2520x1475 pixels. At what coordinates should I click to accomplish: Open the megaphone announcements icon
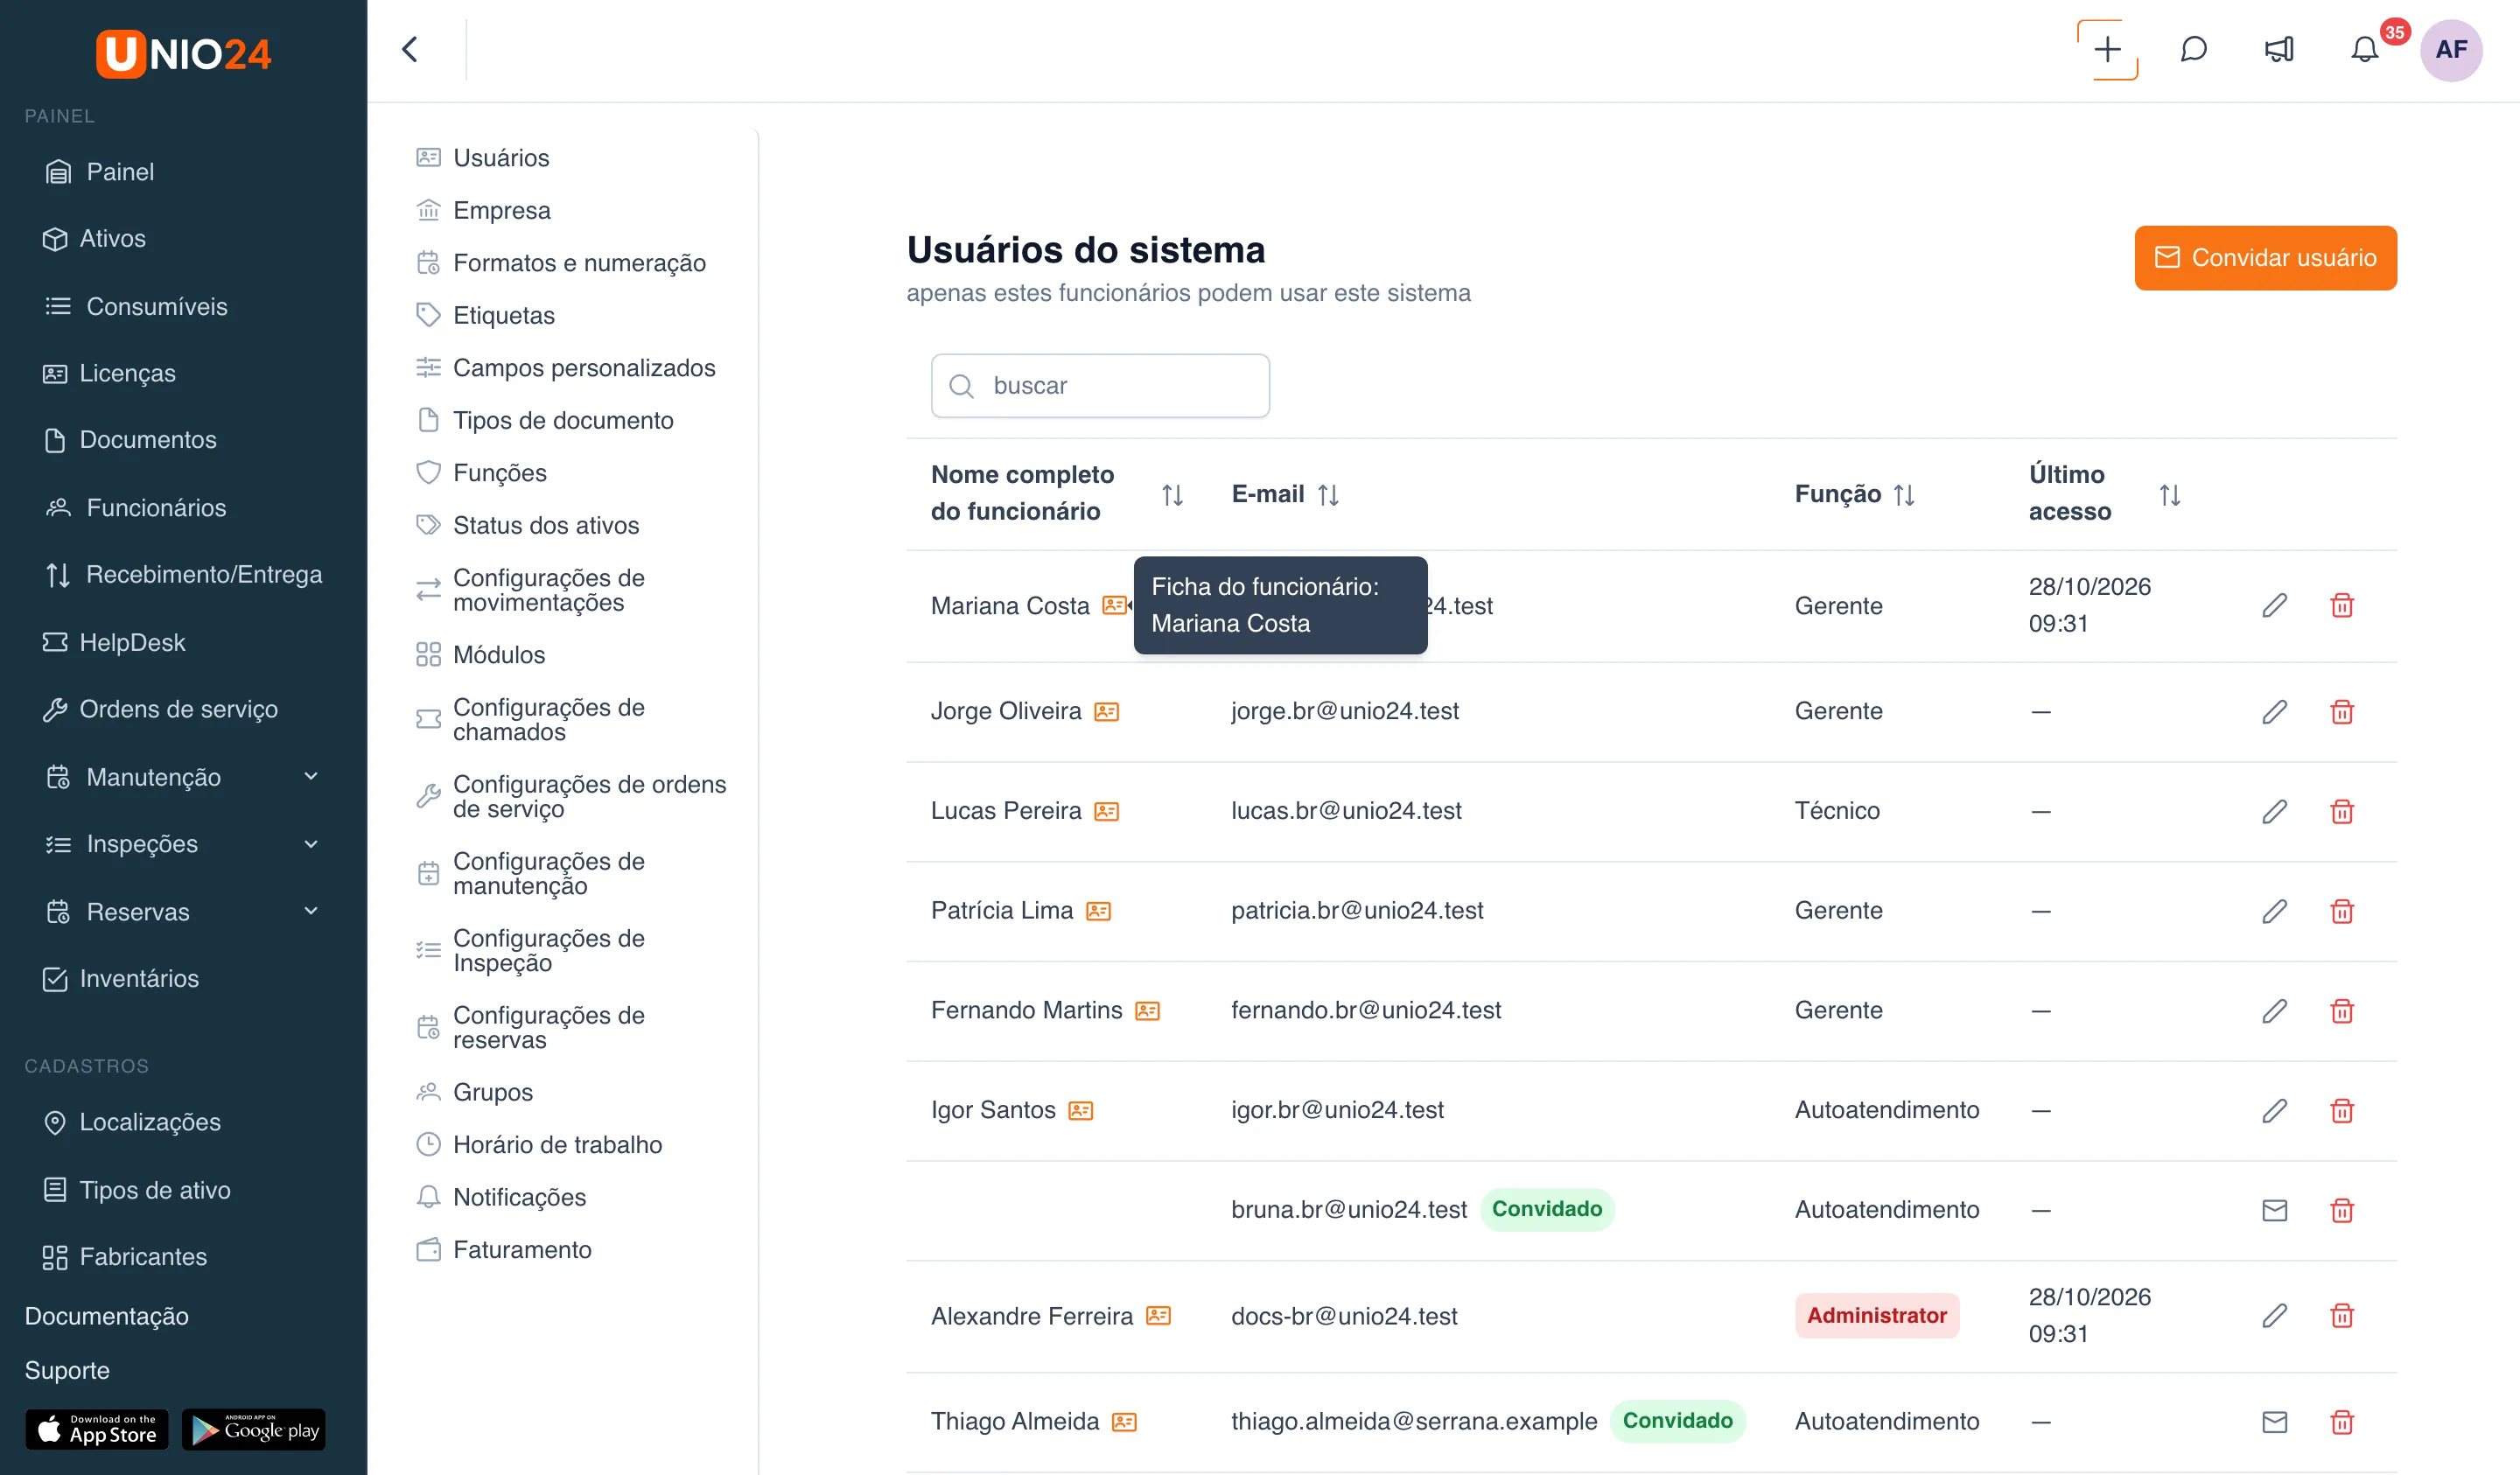click(x=2279, y=49)
